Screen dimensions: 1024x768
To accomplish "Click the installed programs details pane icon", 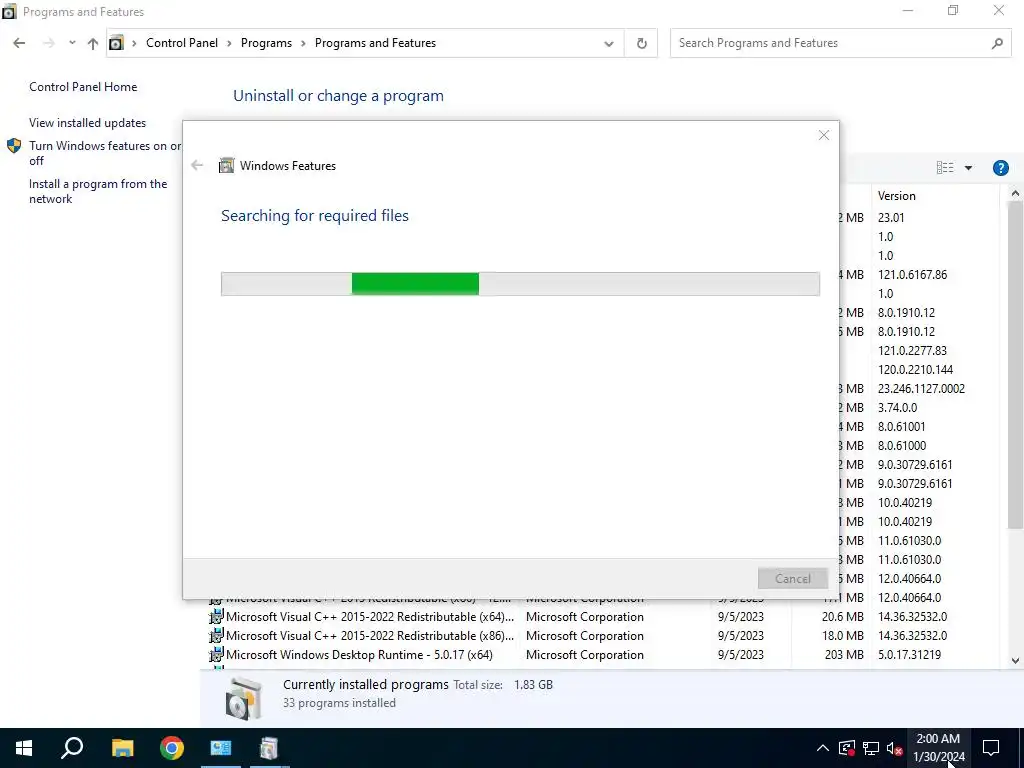I will (243, 699).
